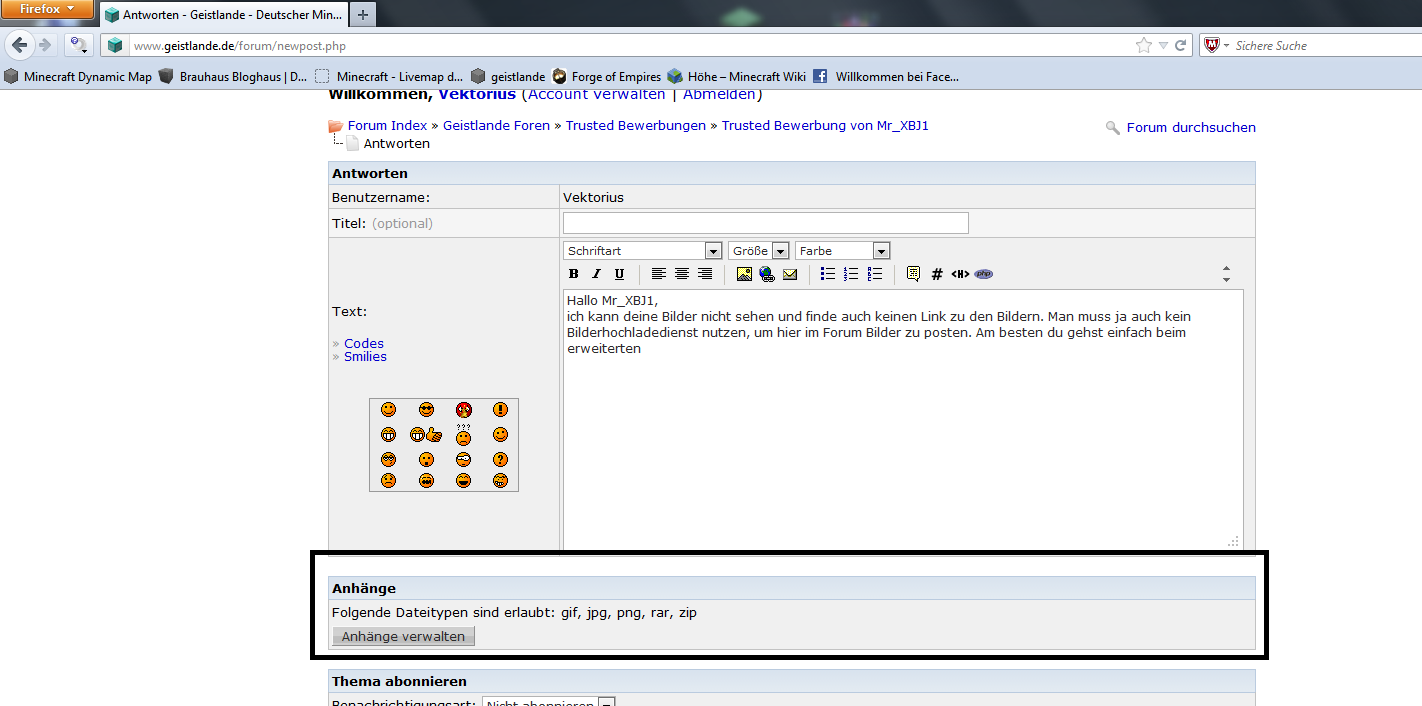Viewport: 1422px width, 706px height.
Task: Click the Titel input field
Action: pos(765,223)
